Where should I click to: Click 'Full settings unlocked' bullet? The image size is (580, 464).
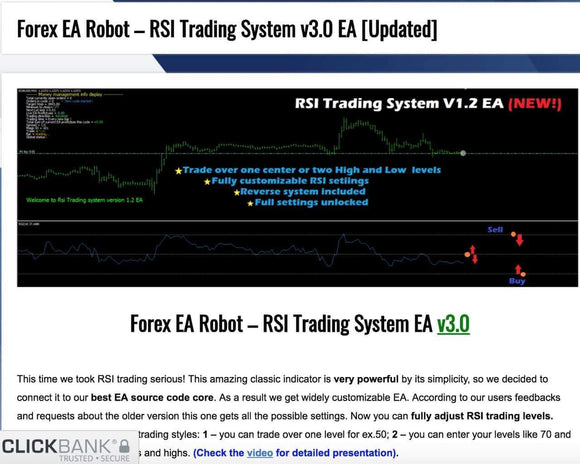(x=311, y=202)
